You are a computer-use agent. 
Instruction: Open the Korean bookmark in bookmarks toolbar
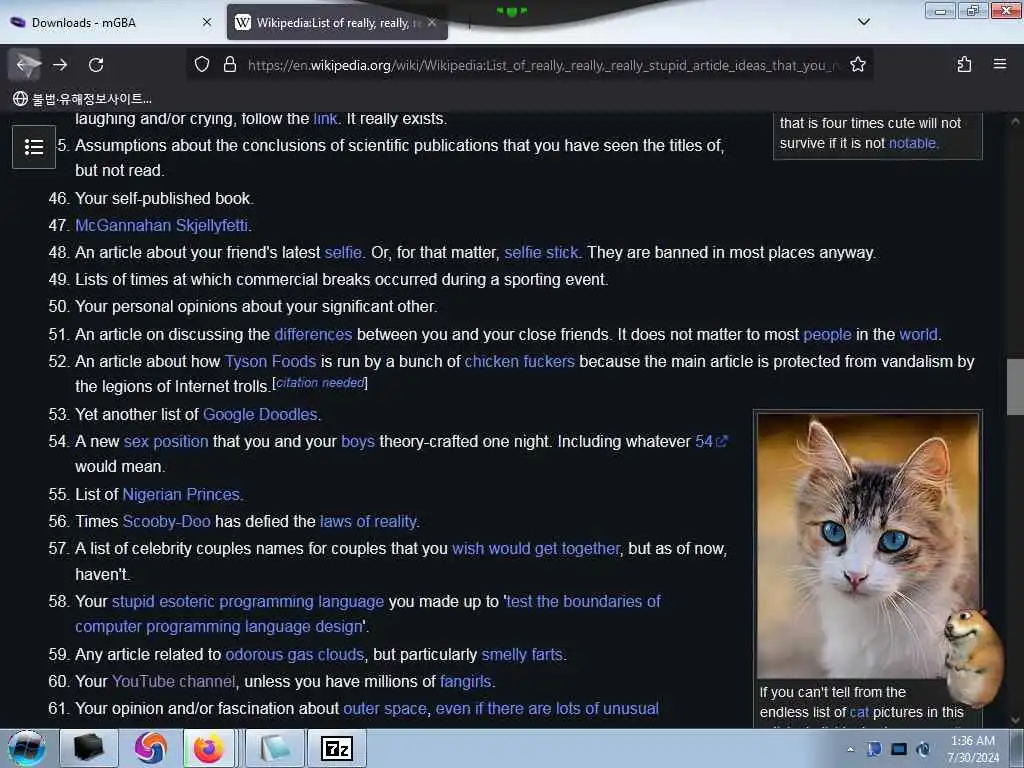click(x=82, y=99)
